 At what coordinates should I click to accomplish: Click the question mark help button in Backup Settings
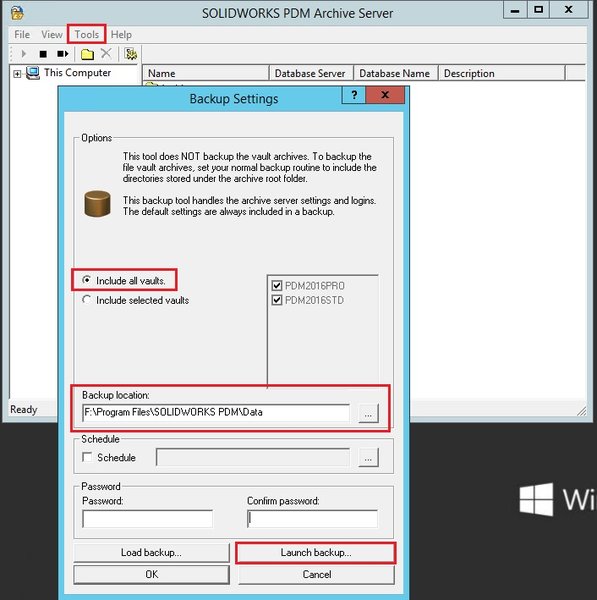pyautogui.click(x=354, y=95)
